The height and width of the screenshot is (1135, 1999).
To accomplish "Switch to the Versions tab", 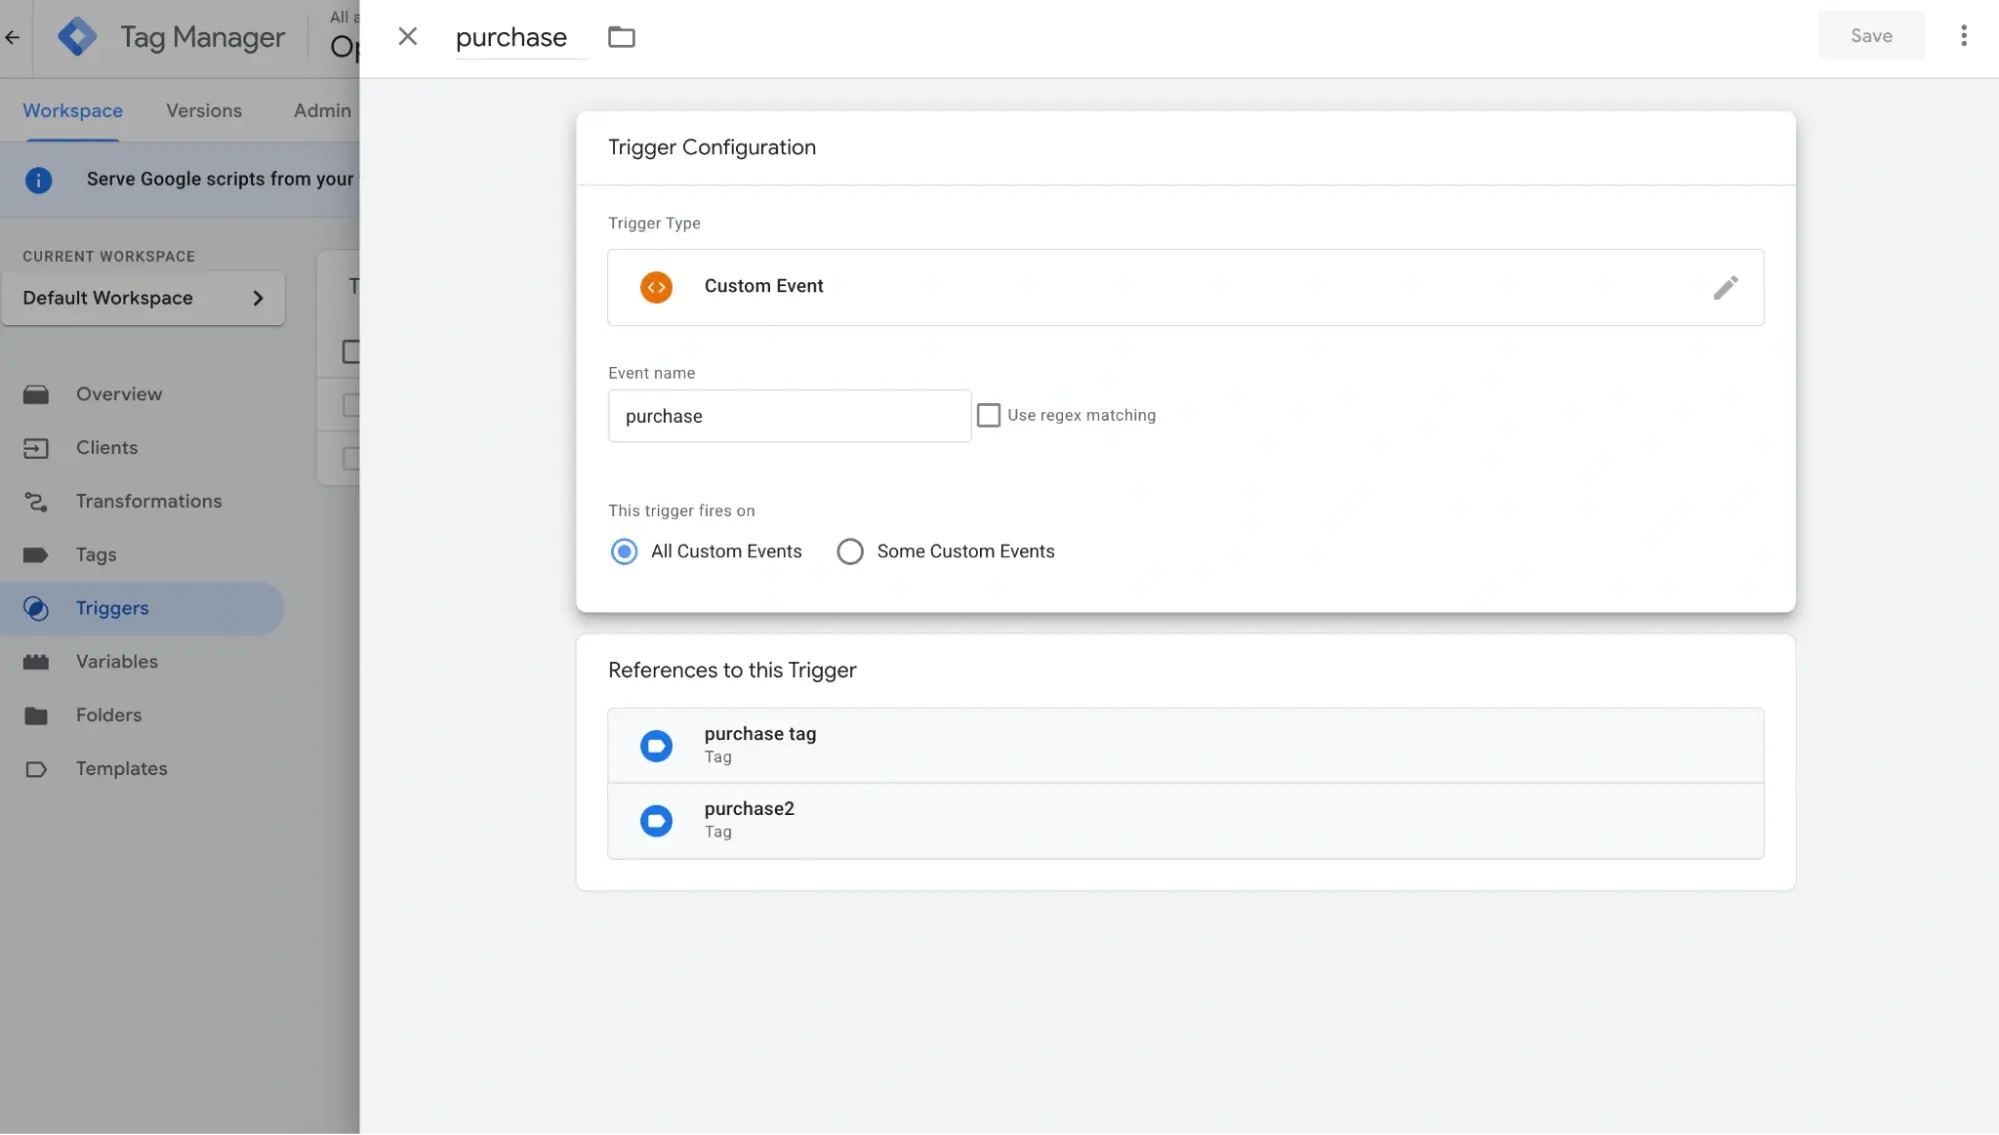I will point(204,111).
